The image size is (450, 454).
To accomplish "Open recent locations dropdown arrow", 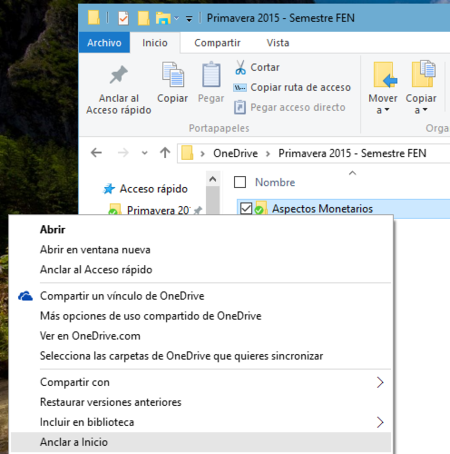I will [144, 153].
